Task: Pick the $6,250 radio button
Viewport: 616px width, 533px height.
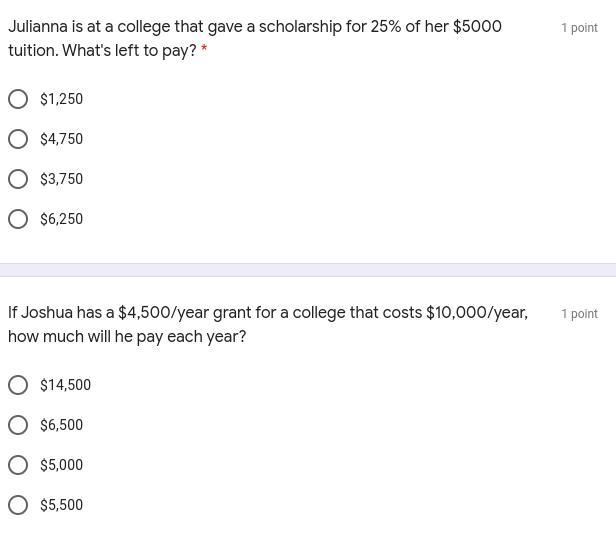Action: 18,219
